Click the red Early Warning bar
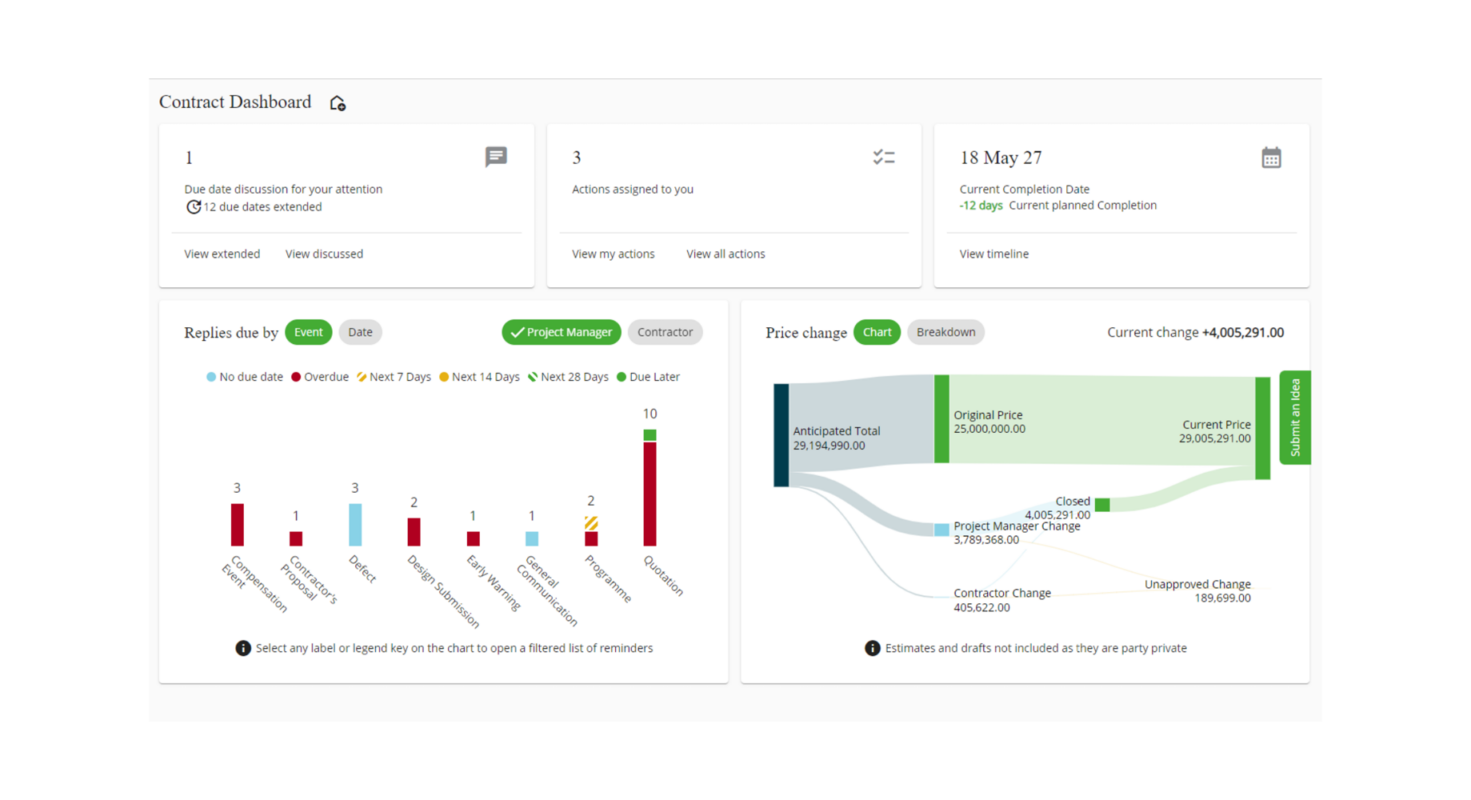Screen dimensions: 1471x800 click(473, 539)
